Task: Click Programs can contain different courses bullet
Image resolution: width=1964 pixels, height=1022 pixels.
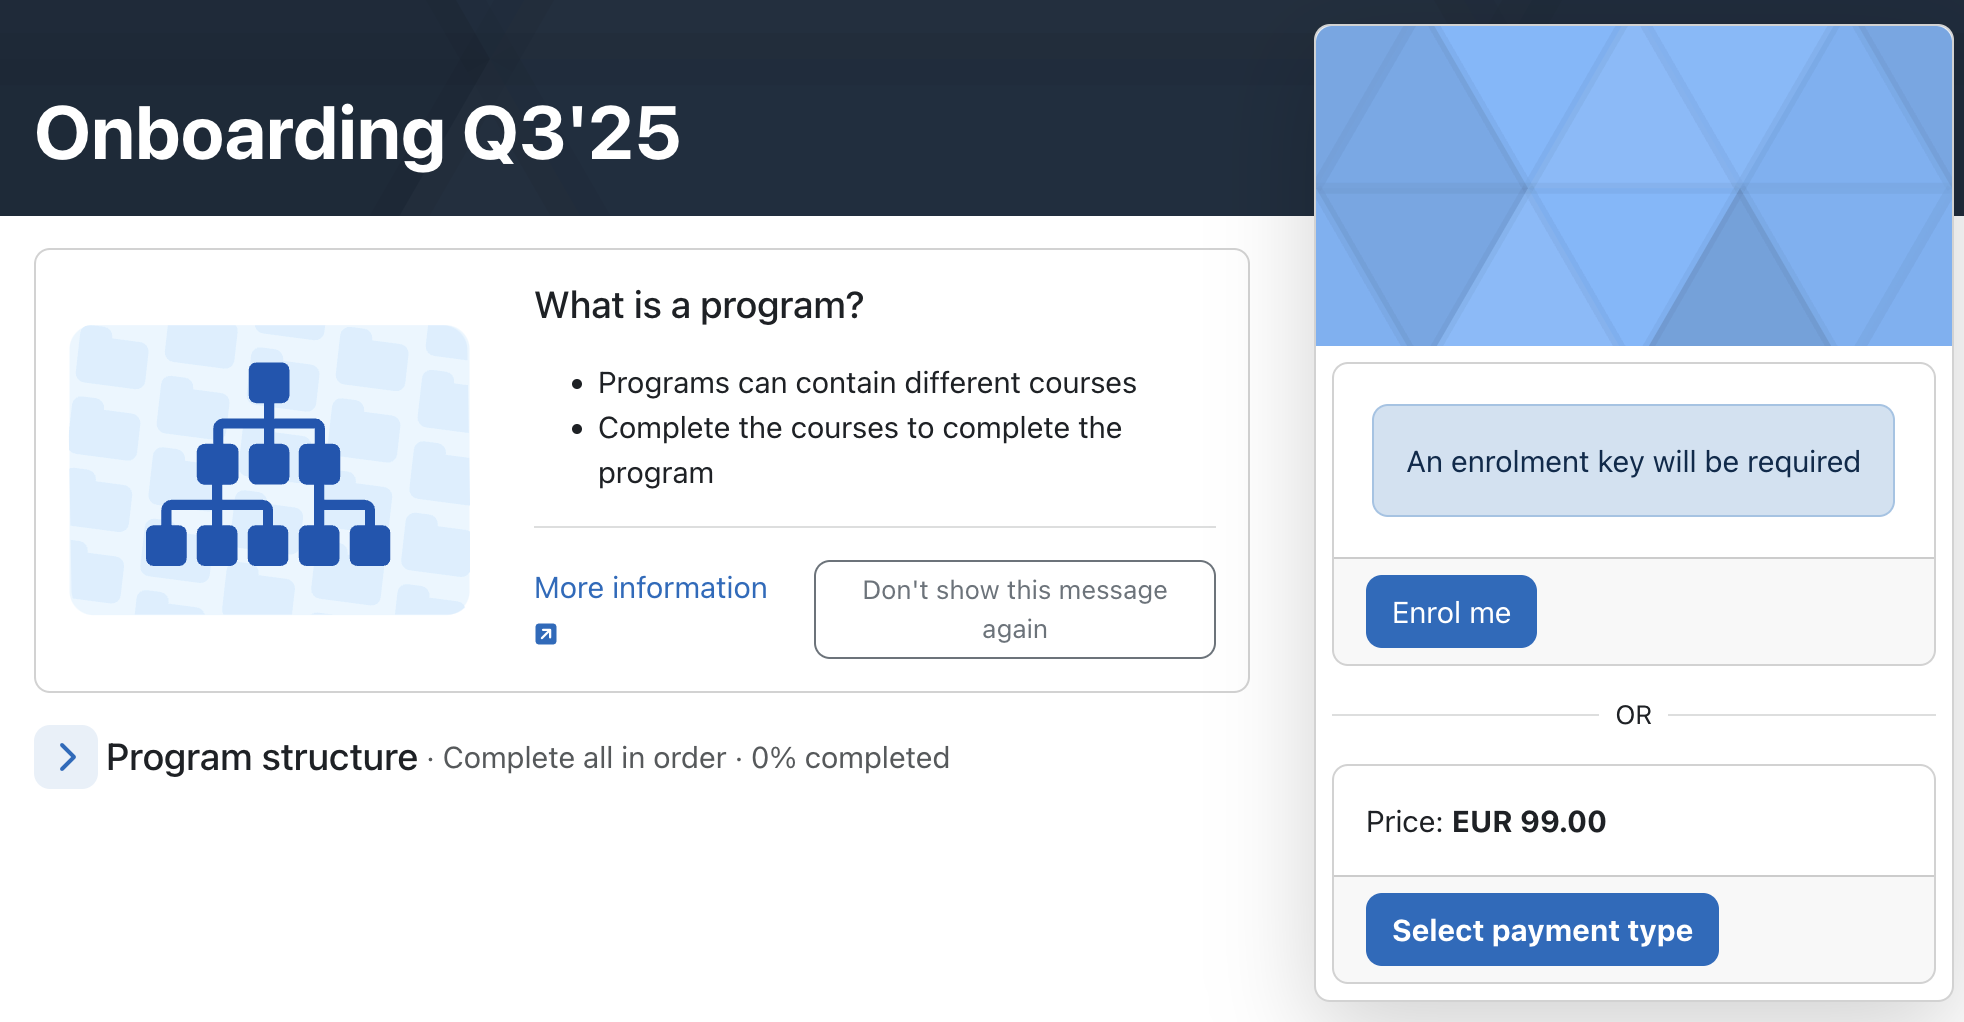Action: [x=866, y=383]
